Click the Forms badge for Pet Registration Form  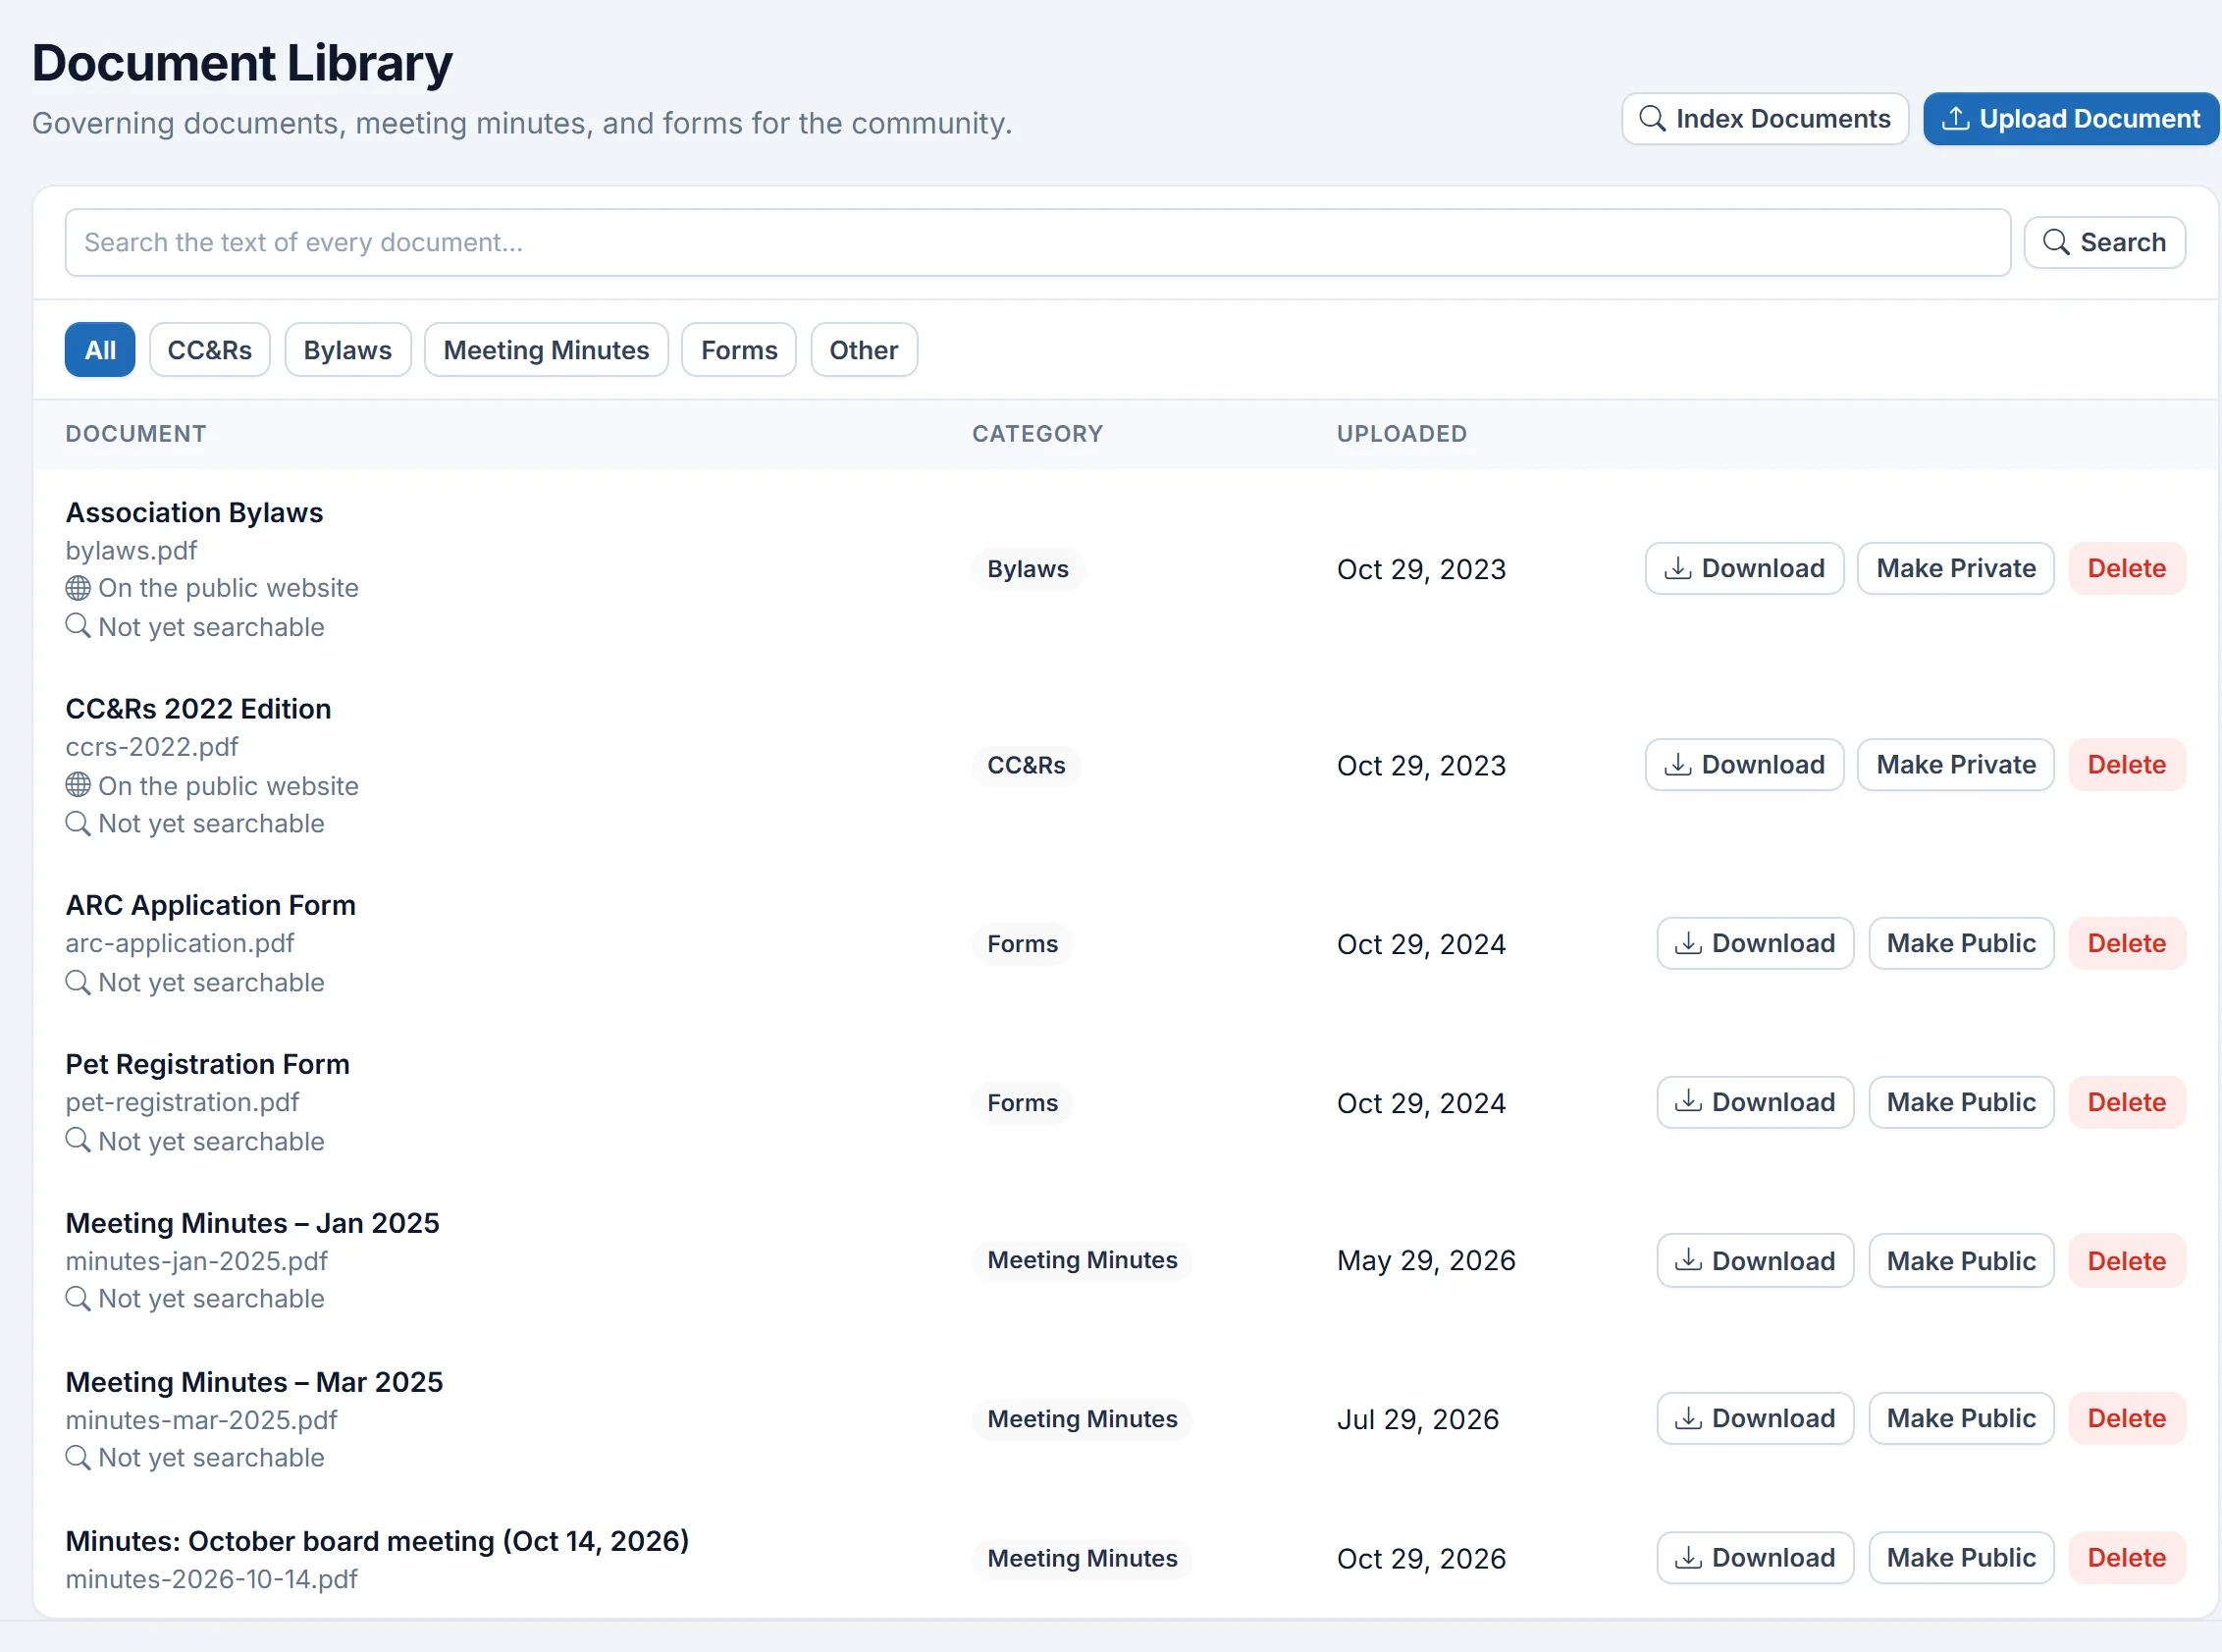pos(1022,1103)
